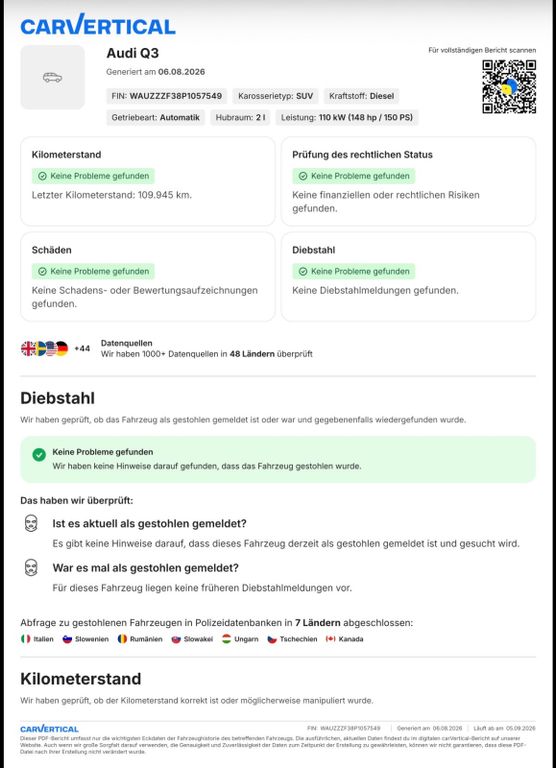The image size is (556, 768).
Task: Click the QR code for full report
Action: coord(509,87)
